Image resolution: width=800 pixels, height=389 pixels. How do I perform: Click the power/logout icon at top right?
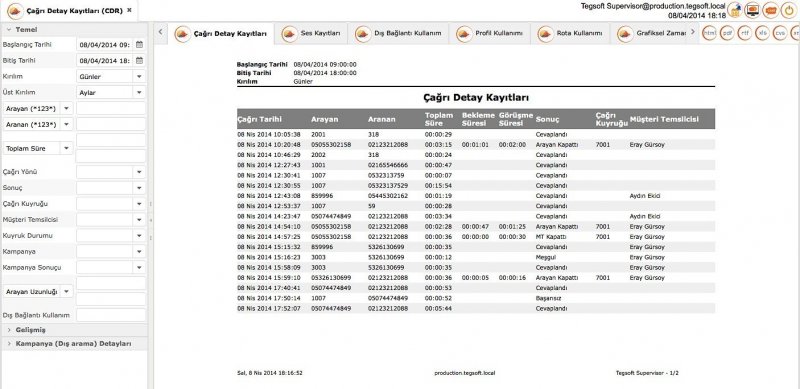click(x=789, y=10)
